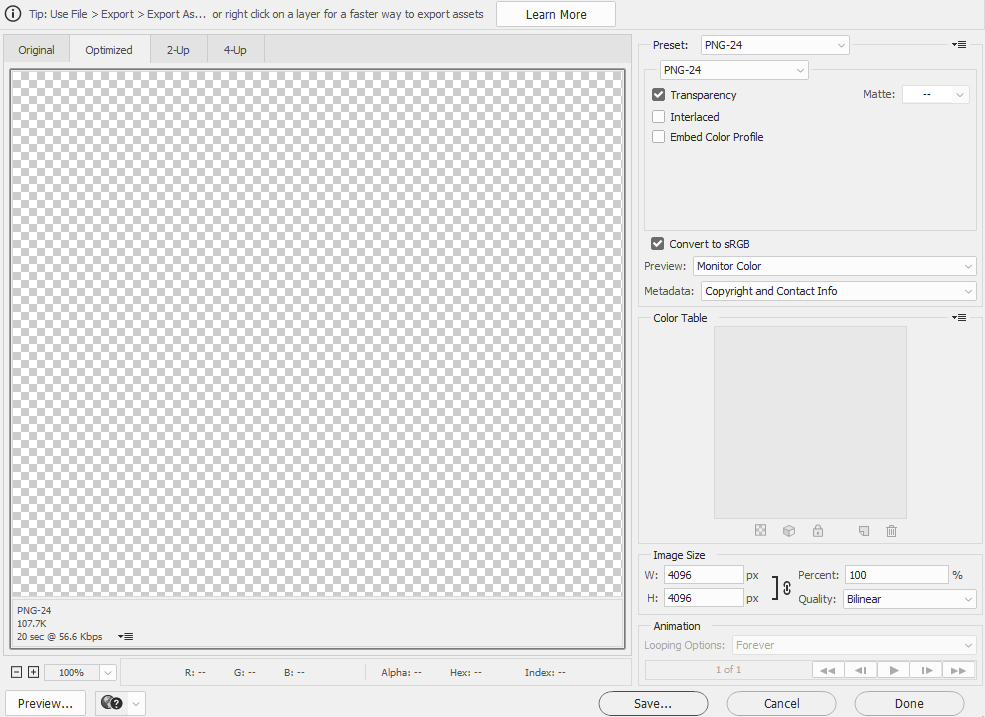Delete selected color using the trash icon
This screenshot has height=717, width=985.
[x=891, y=530]
